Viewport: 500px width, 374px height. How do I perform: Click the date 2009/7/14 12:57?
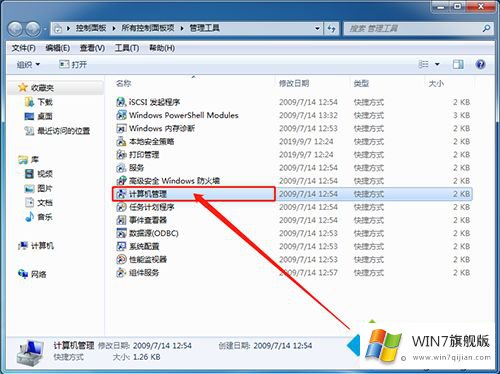click(x=308, y=273)
